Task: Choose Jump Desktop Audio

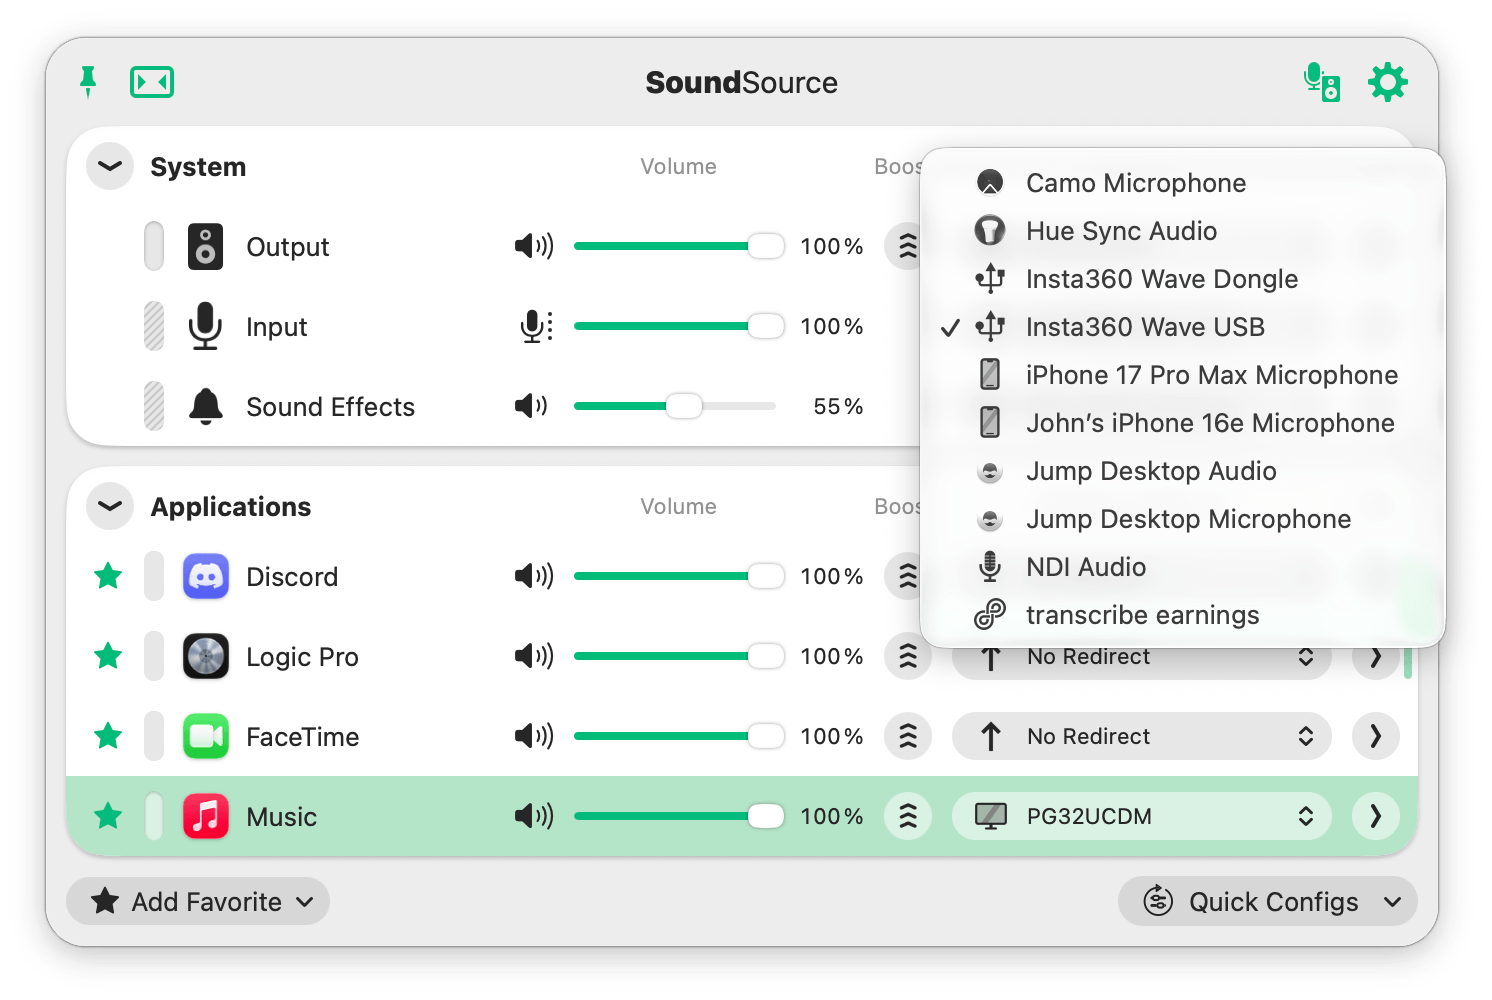Action: tap(1183, 471)
